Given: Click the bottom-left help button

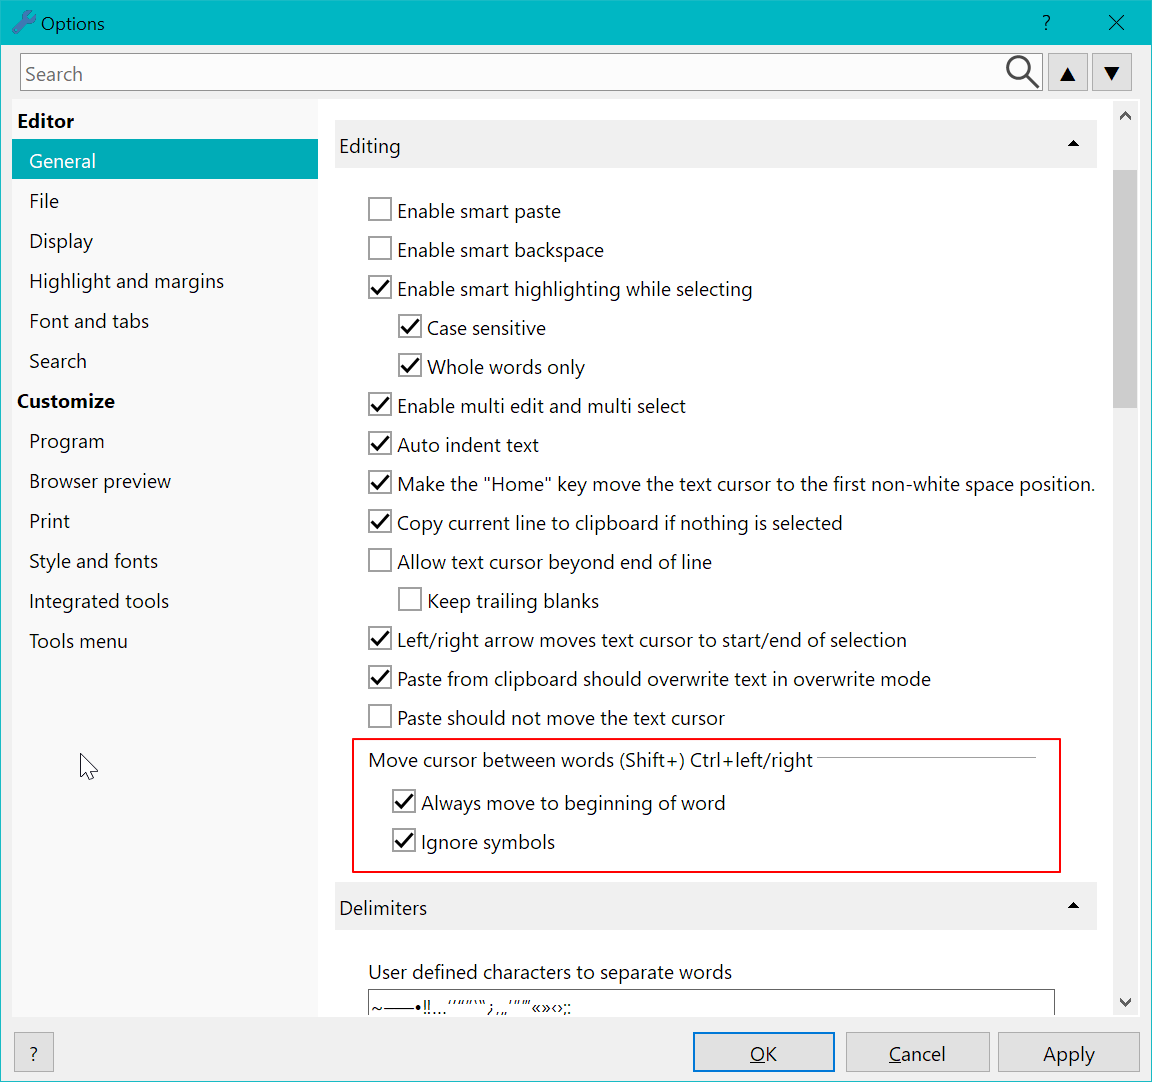Looking at the screenshot, I should tap(34, 1053).
